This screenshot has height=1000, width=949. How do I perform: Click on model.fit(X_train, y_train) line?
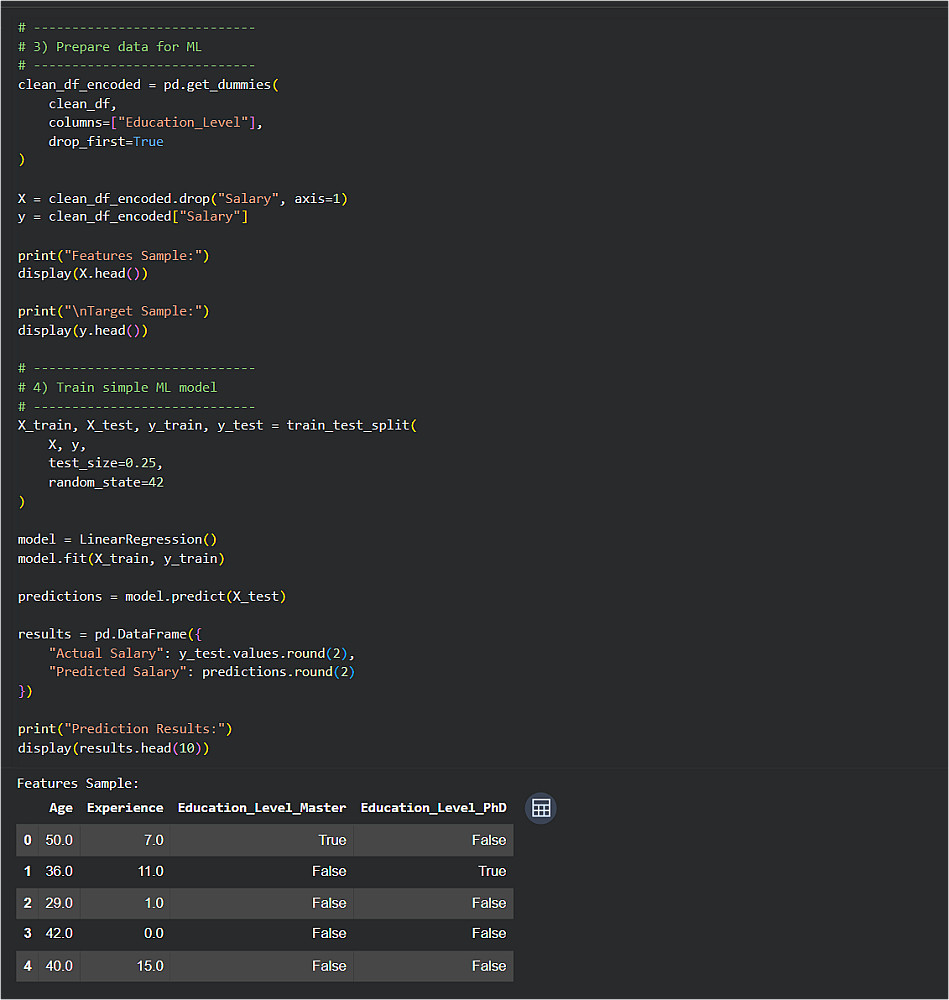[x=121, y=559]
